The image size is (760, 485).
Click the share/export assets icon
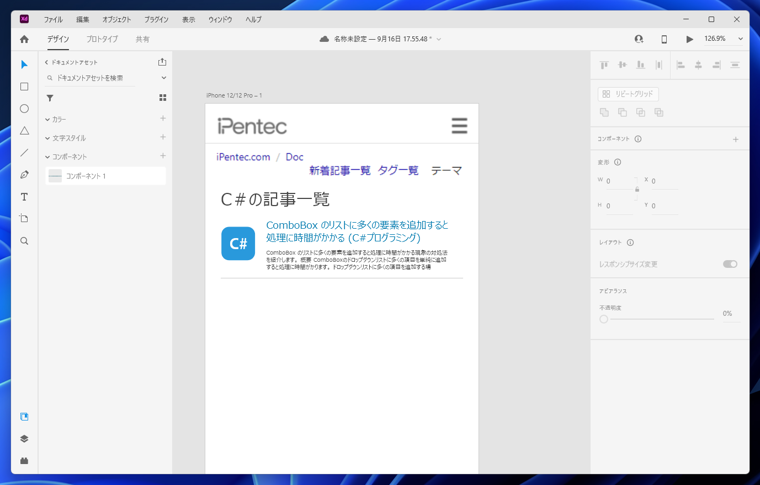[162, 62]
